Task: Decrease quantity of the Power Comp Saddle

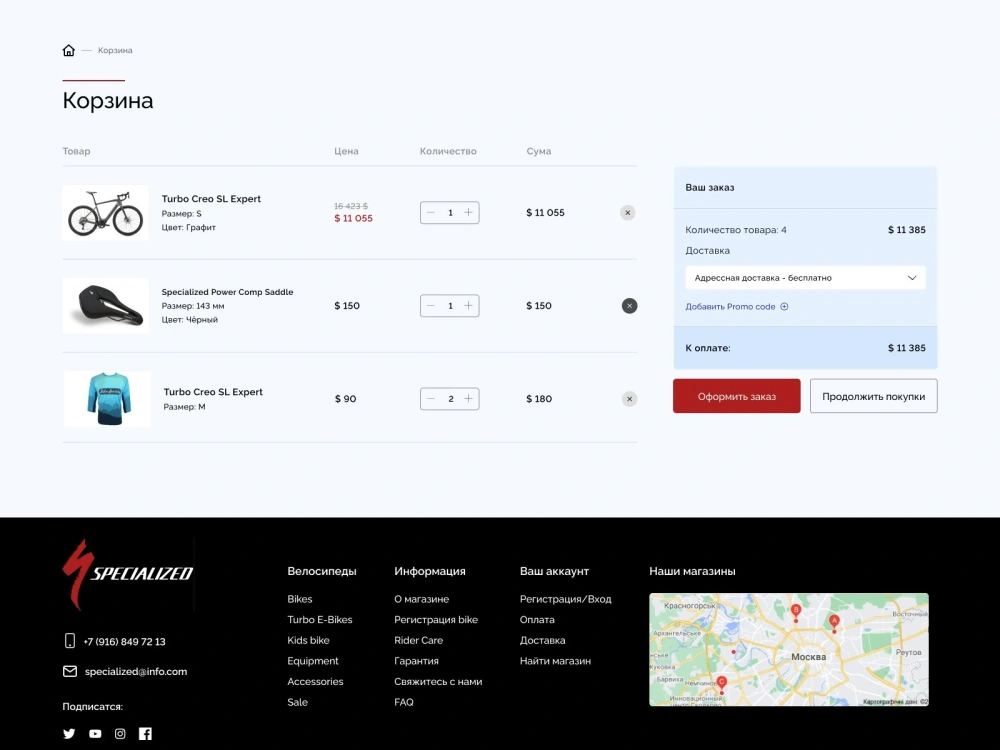Action: 431,306
